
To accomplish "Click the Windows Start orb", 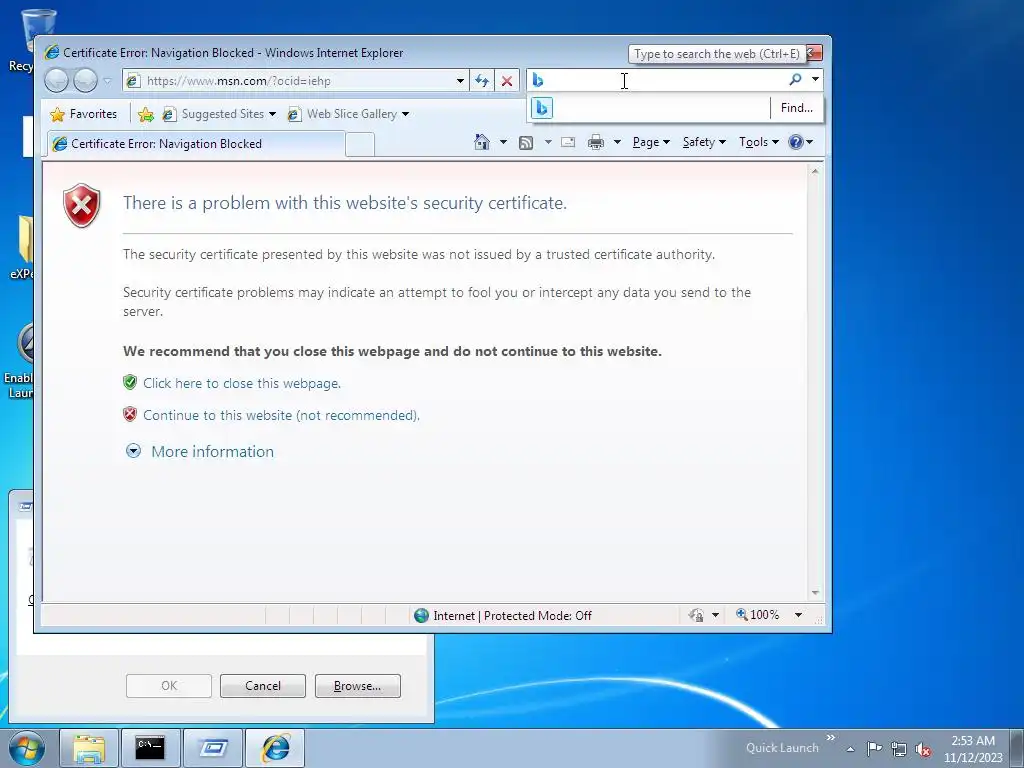I will coord(27,748).
